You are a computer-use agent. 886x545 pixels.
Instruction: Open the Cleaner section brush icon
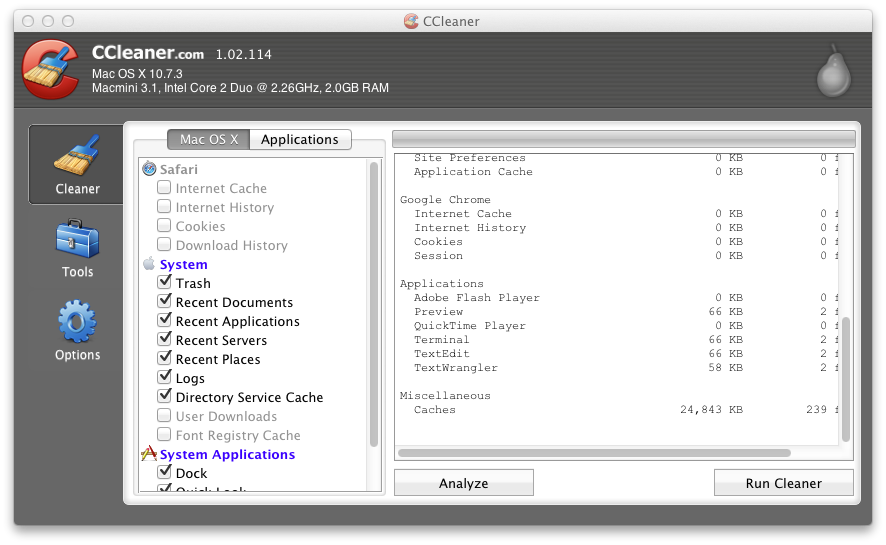77,154
